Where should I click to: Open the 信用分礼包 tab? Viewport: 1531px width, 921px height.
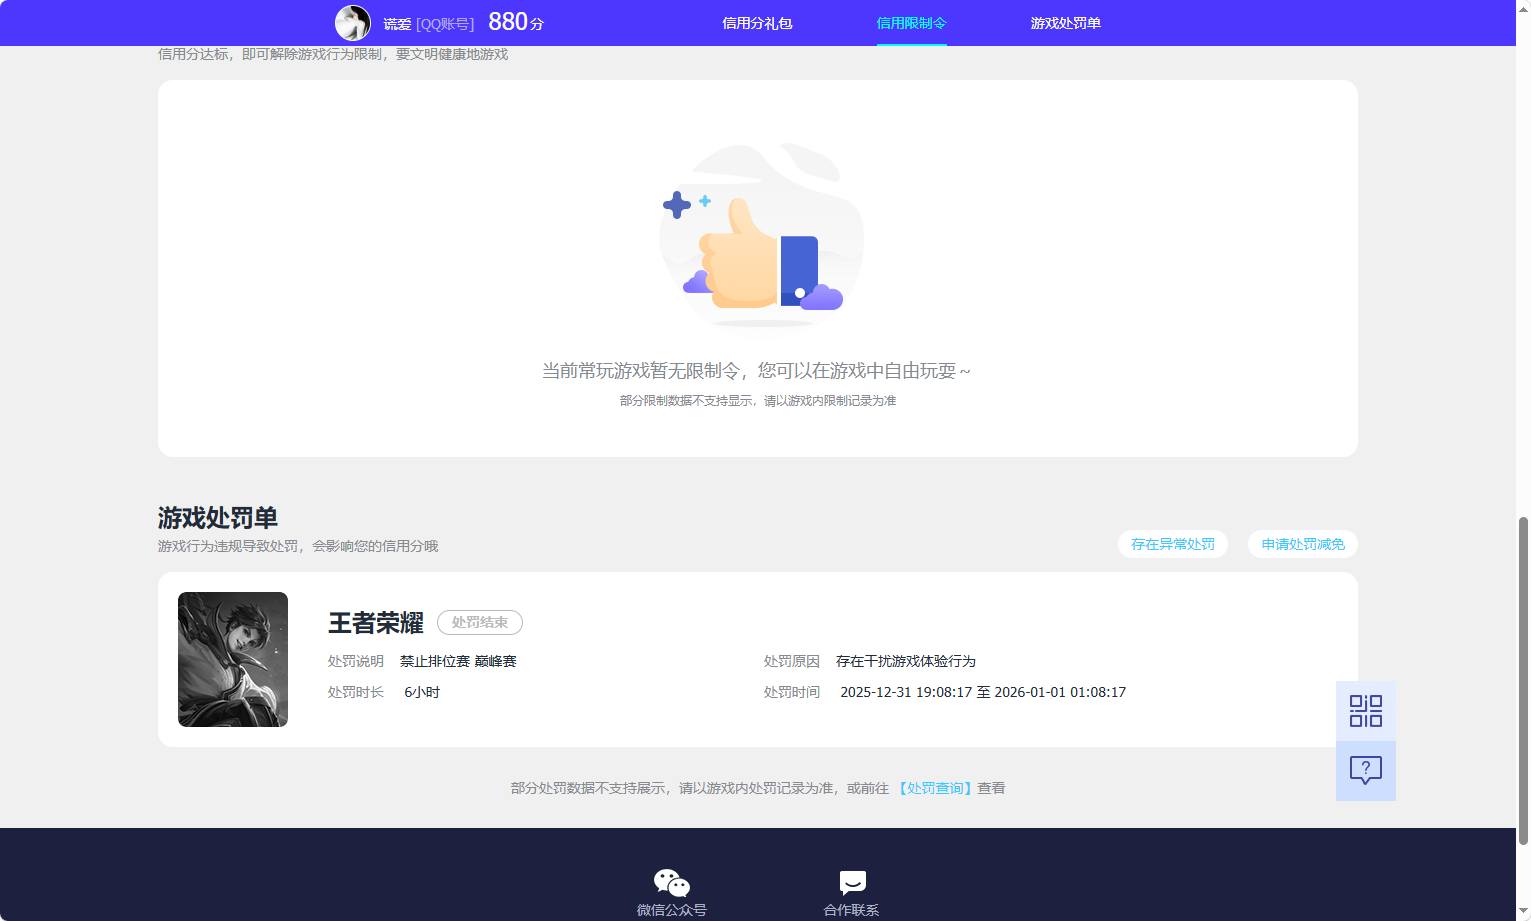click(757, 23)
